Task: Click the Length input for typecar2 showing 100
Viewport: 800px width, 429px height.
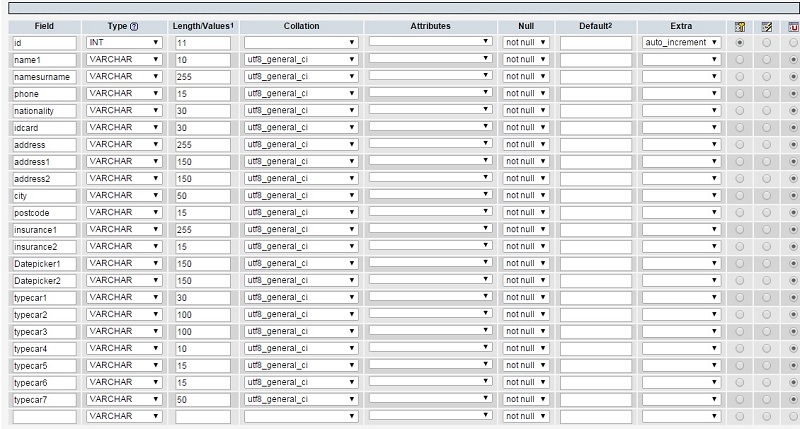Action: tap(203, 315)
